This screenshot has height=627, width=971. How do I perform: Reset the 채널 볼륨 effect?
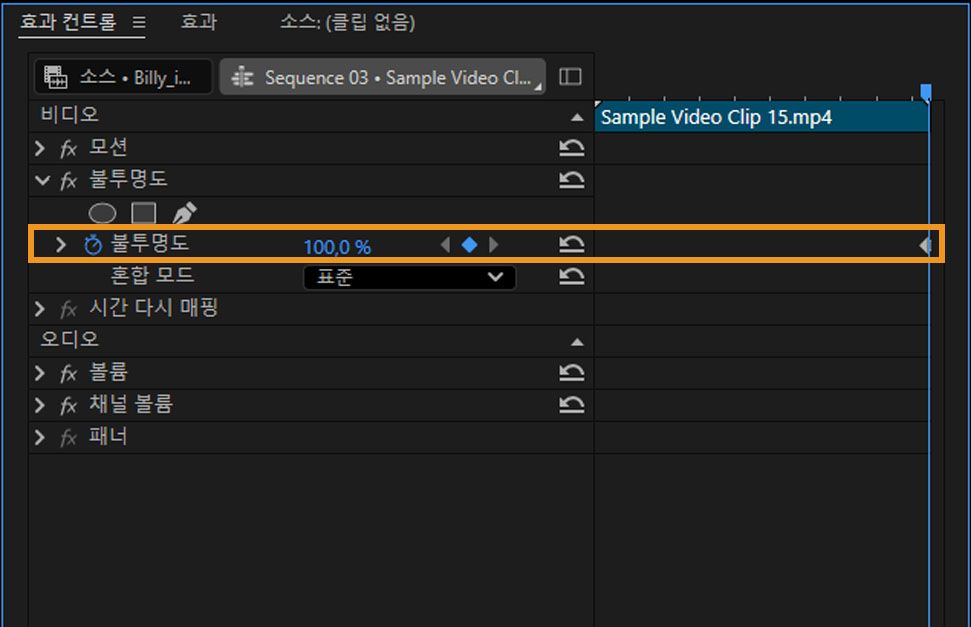tap(571, 404)
